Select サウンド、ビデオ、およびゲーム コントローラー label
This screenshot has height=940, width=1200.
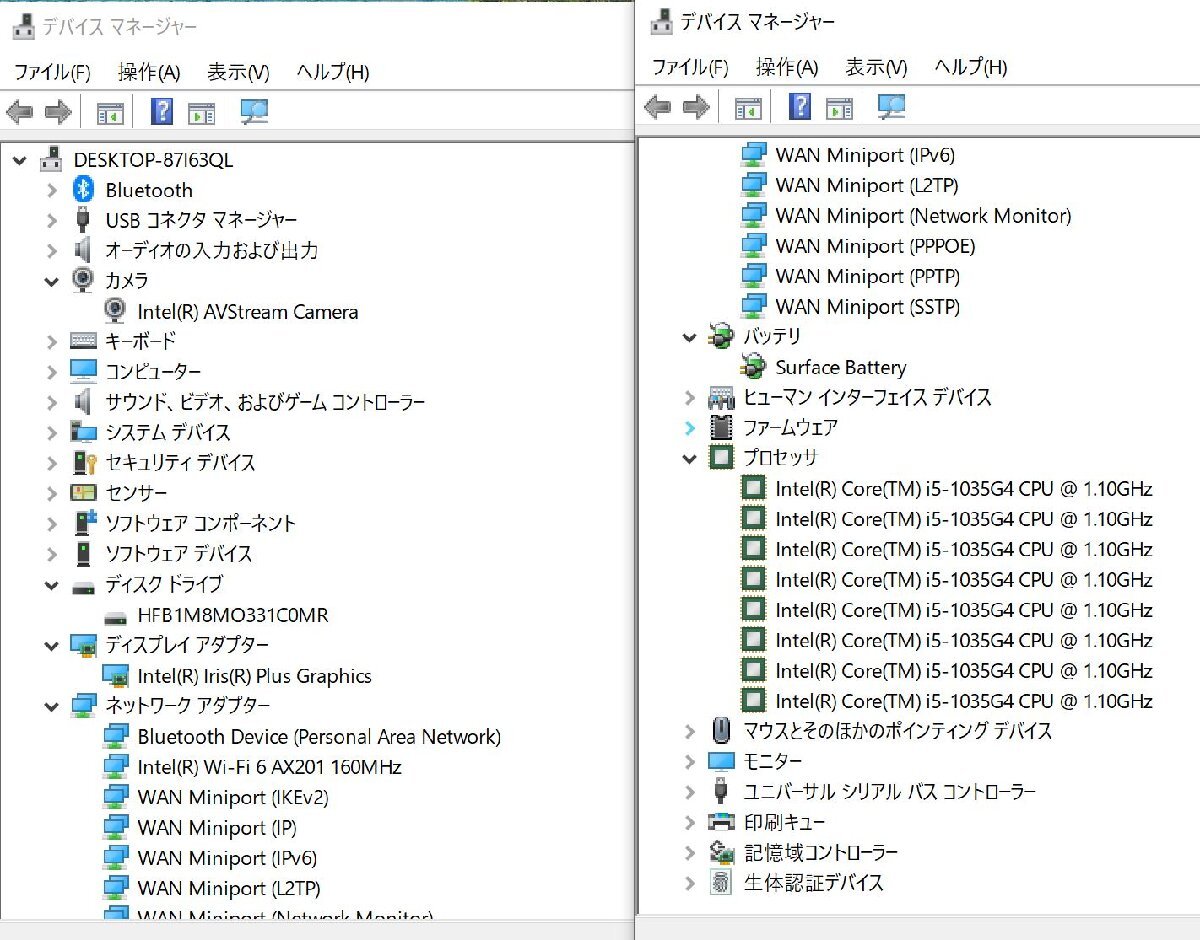click(x=265, y=402)
